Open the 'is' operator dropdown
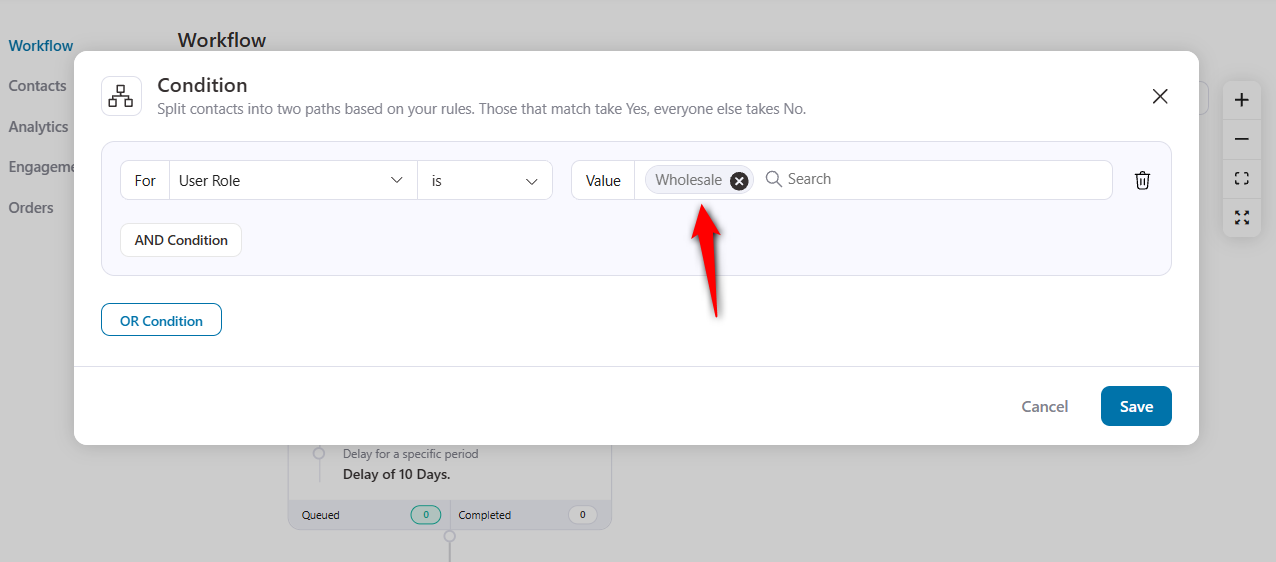This screenshot has height=562, width=1276. pyautogui.click(x=485, y=180)
